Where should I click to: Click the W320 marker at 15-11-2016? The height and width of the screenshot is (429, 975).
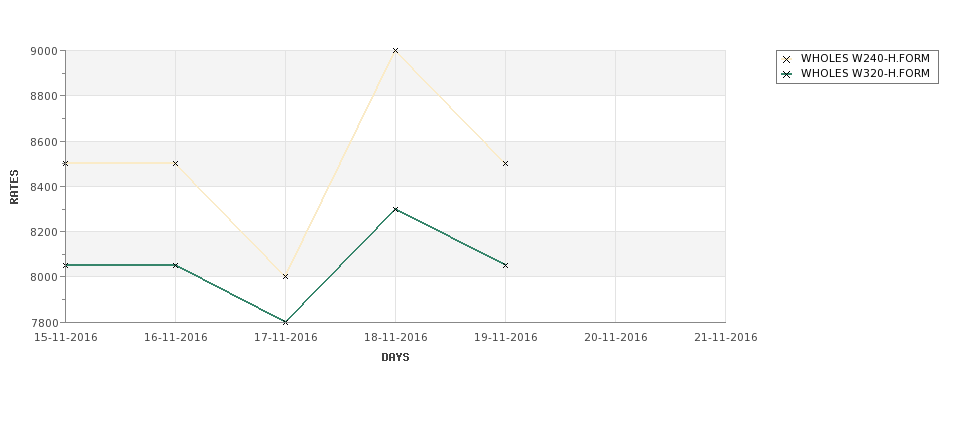tap(65, 265)
